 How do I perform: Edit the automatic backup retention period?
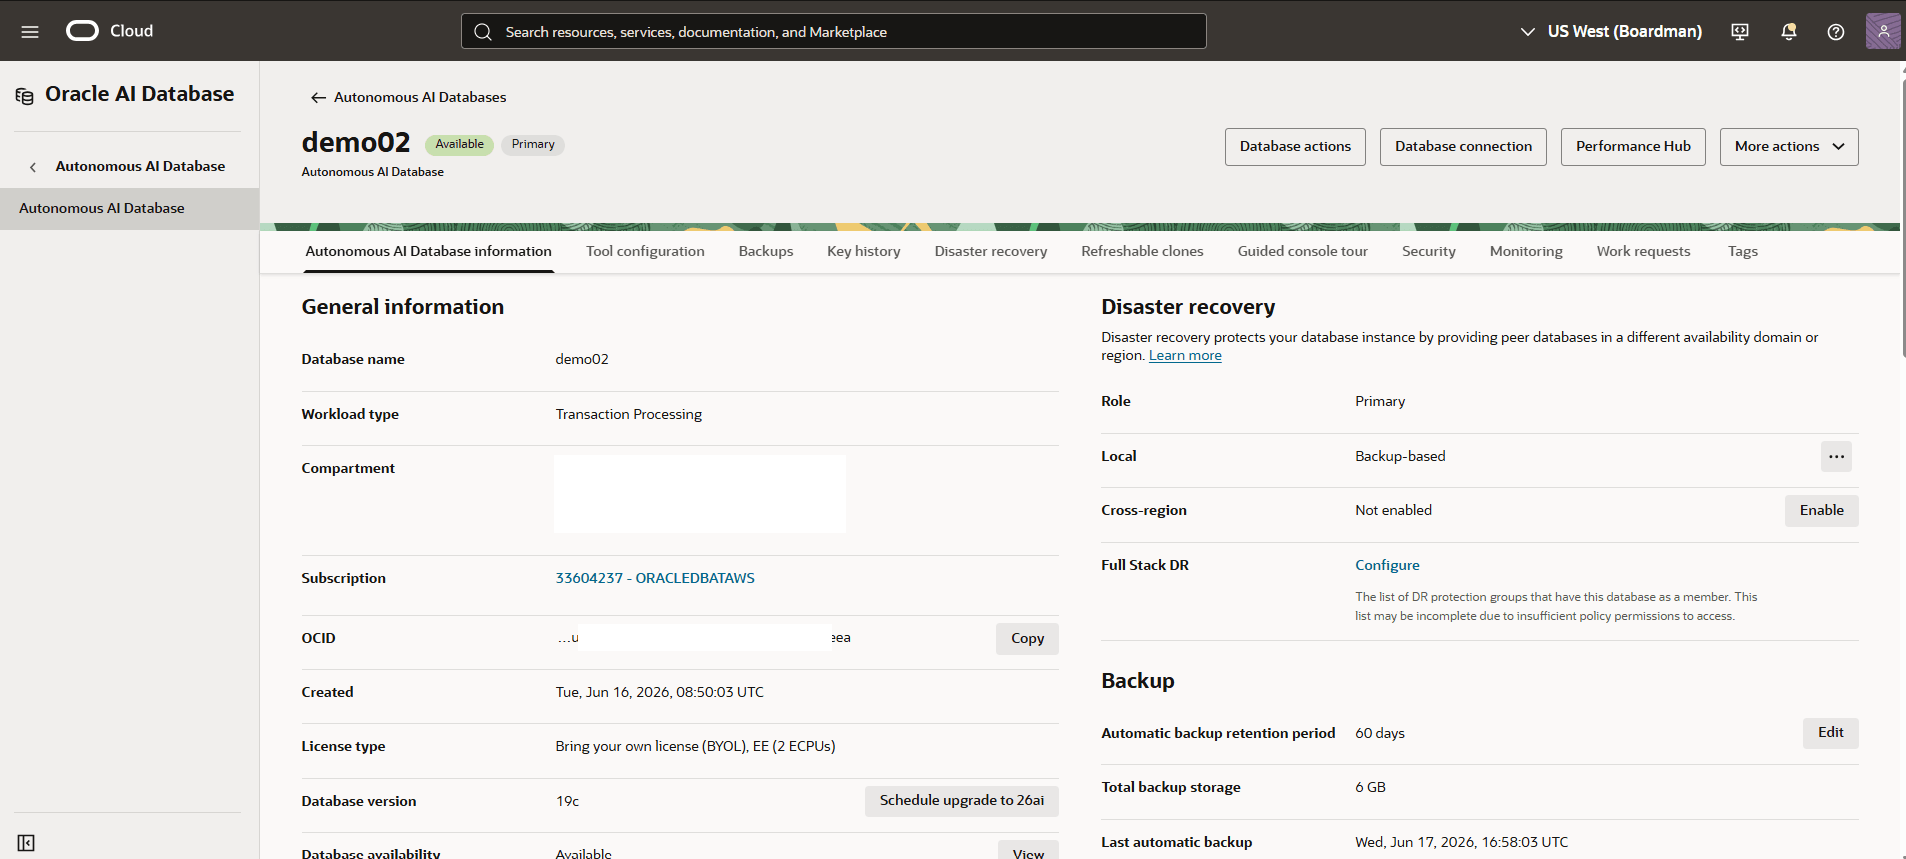1830,733
